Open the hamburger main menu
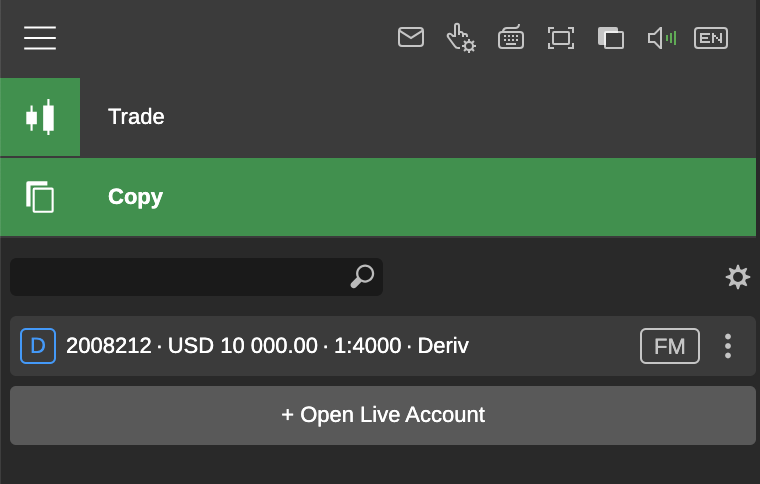Screen dimensions: 760x484 pos(40,38)
